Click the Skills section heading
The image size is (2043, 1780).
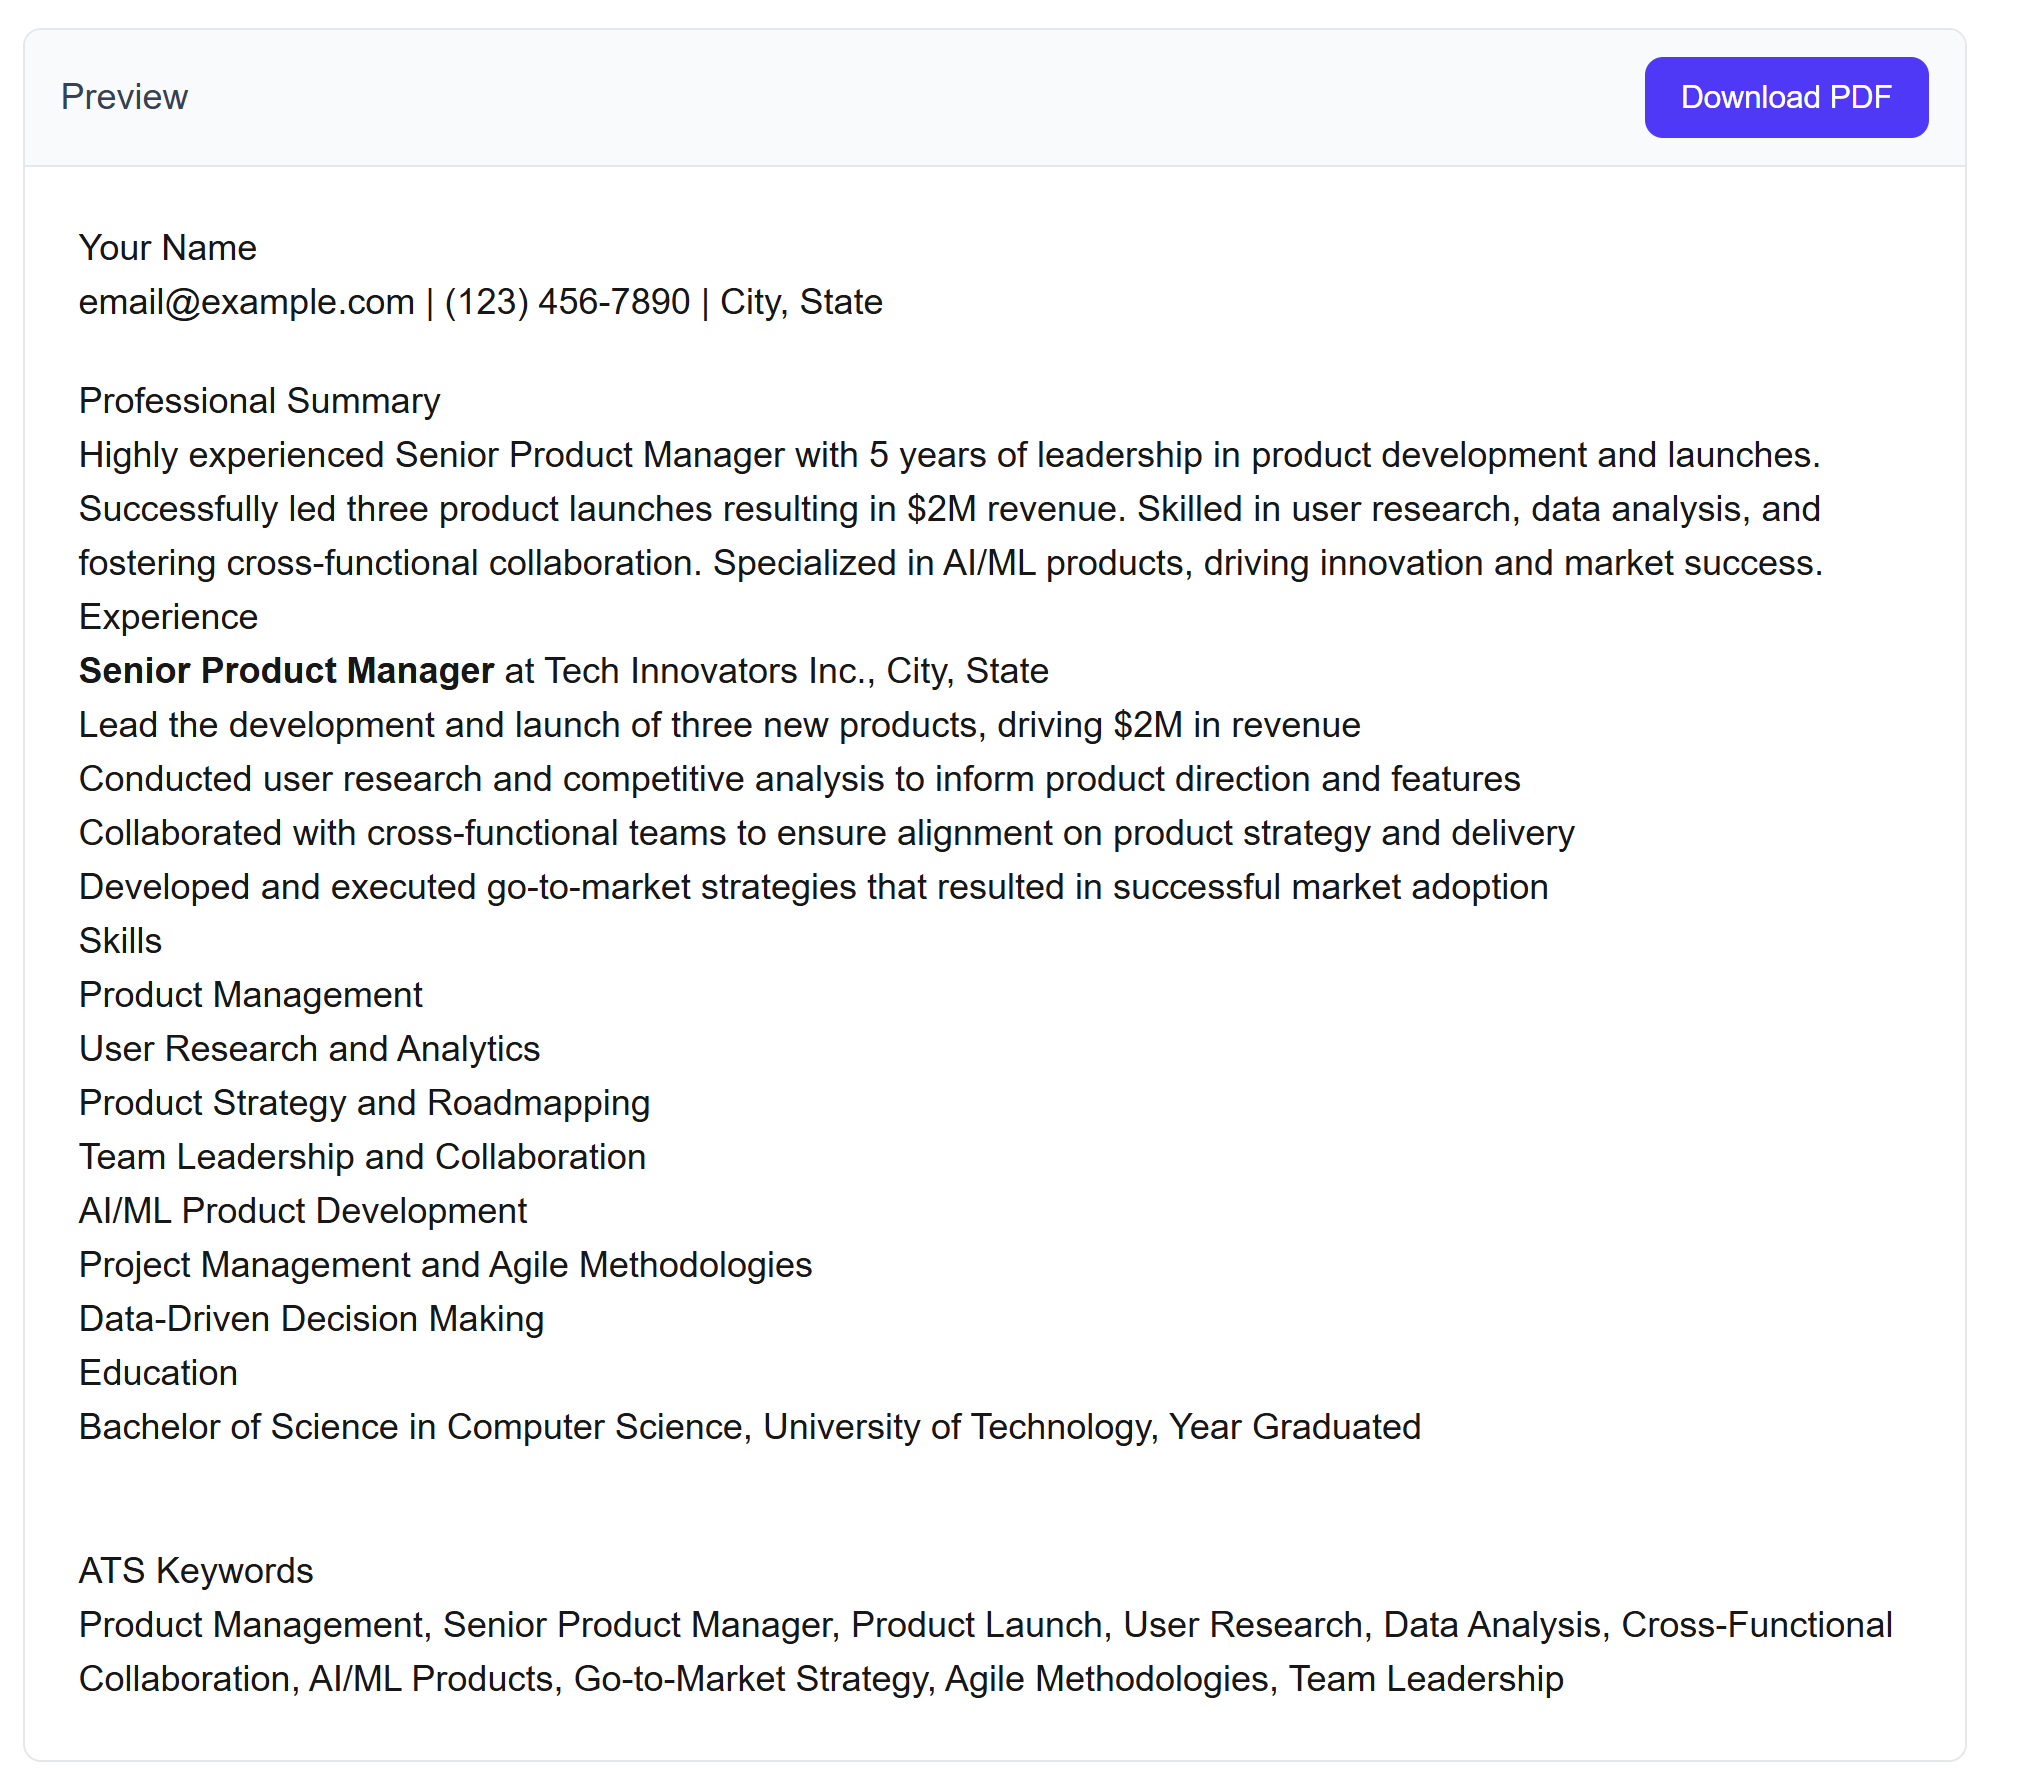click(120, 941)
